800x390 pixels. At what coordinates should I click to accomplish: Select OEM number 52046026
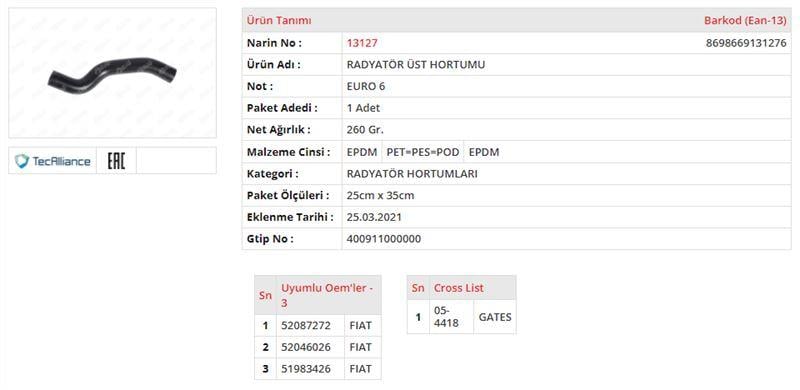click(306, 347)
